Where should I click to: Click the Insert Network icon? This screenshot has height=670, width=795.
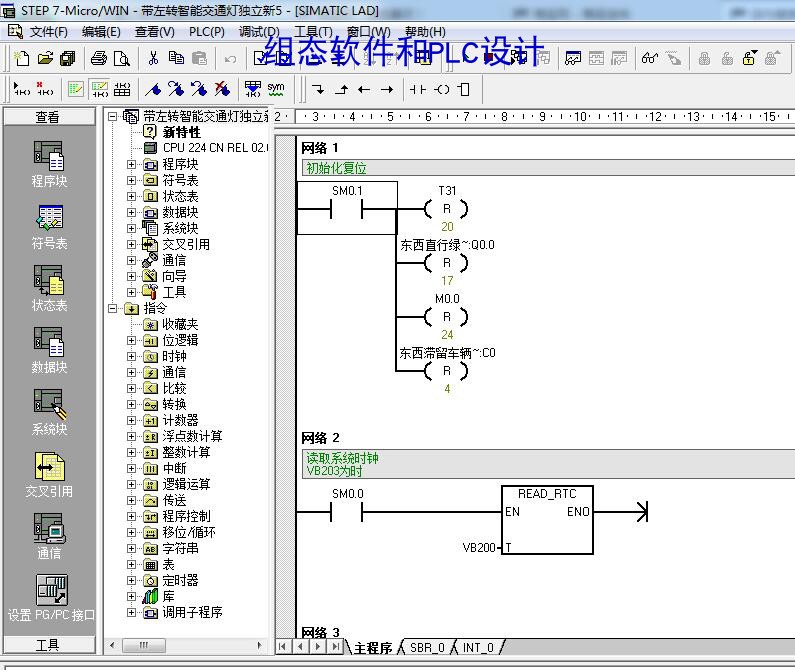22,89
